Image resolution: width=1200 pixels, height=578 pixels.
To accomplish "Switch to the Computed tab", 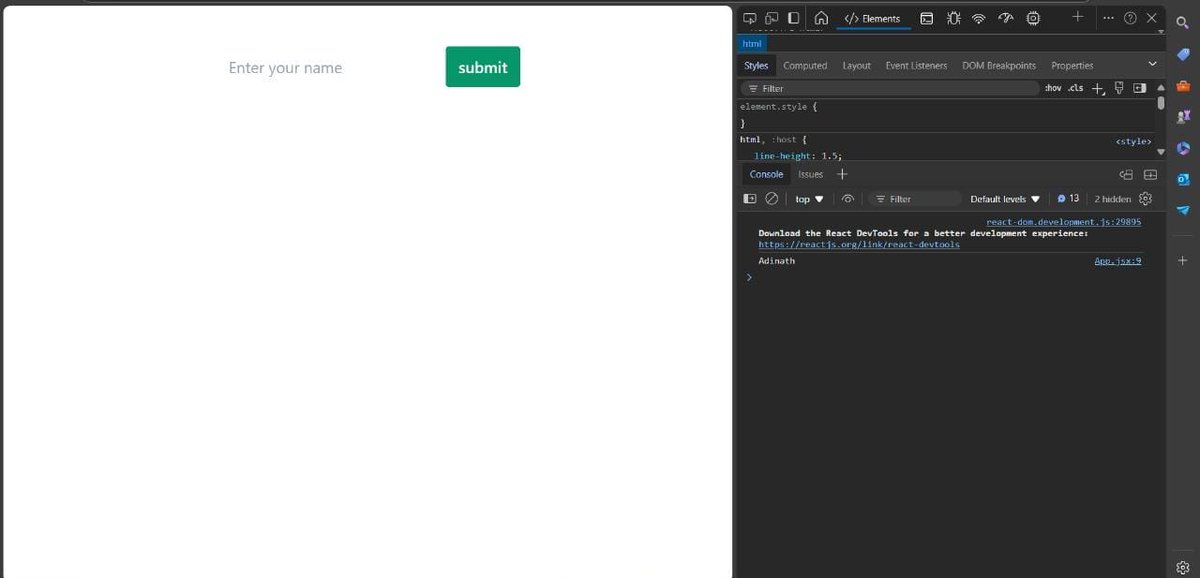I will tap(805, 65).
